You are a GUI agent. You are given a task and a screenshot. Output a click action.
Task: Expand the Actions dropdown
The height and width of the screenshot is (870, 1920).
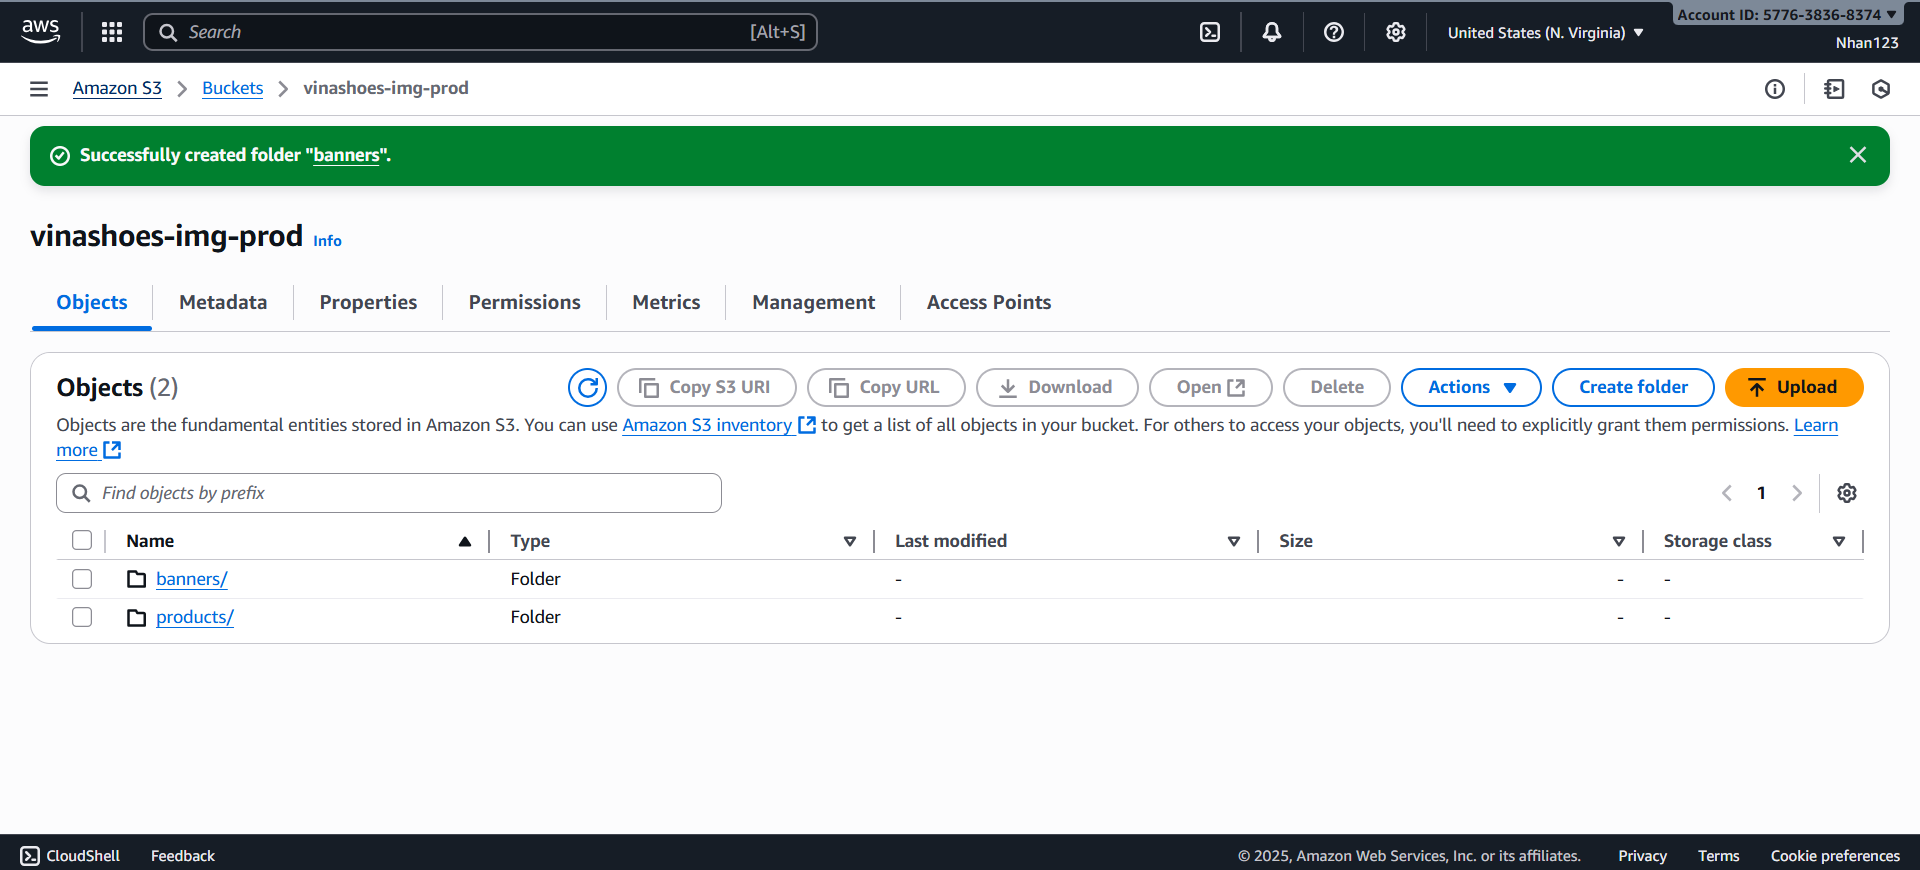tap(1470, 387)
